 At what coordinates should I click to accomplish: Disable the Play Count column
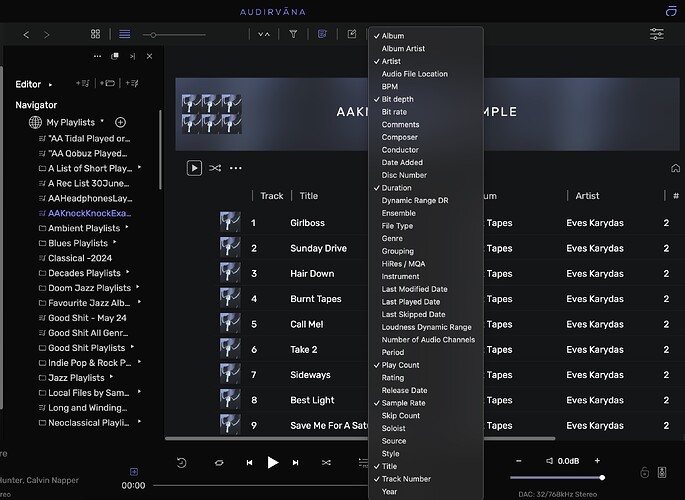[400, 365]
